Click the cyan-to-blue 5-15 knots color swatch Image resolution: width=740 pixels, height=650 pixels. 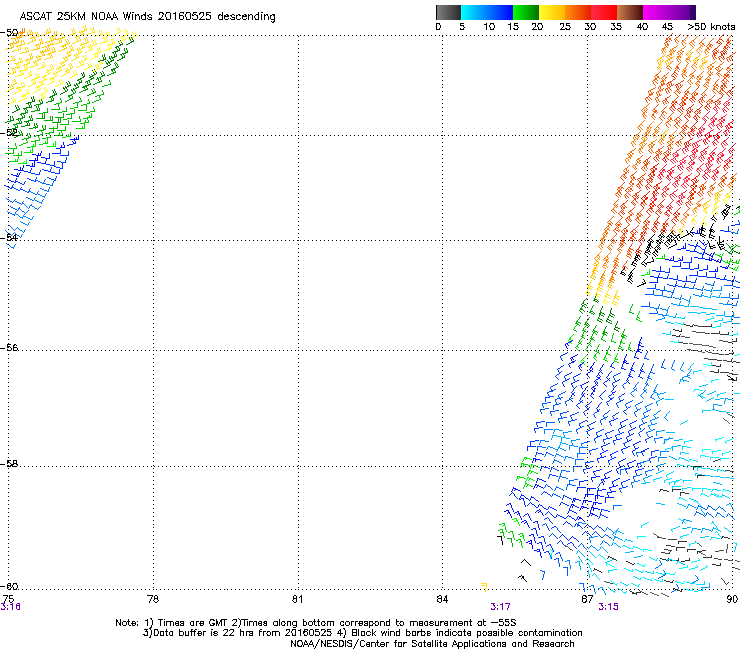487,12
